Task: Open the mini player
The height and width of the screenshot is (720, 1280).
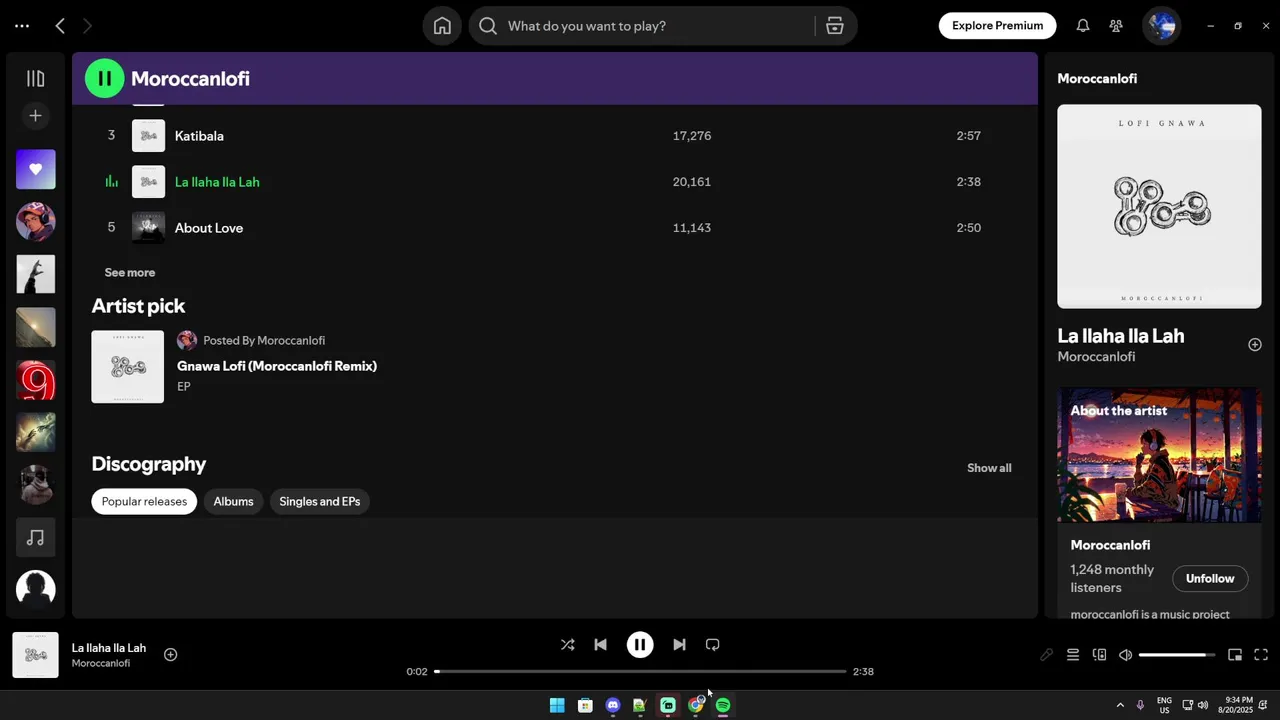Action: coord(1235,655)
